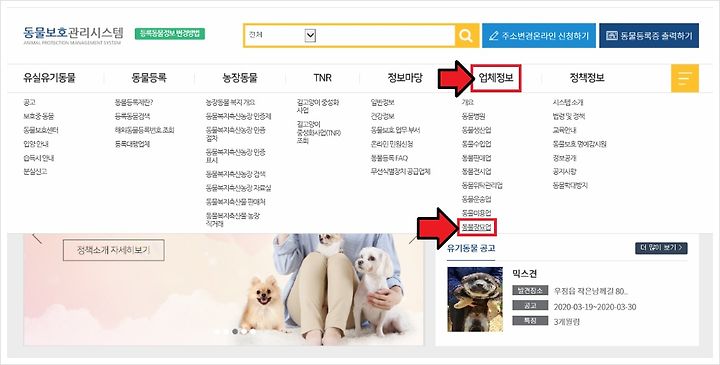Select 건강정보 submenu item
The height and width of the screenshot is (365, 720).
(382, 117)
